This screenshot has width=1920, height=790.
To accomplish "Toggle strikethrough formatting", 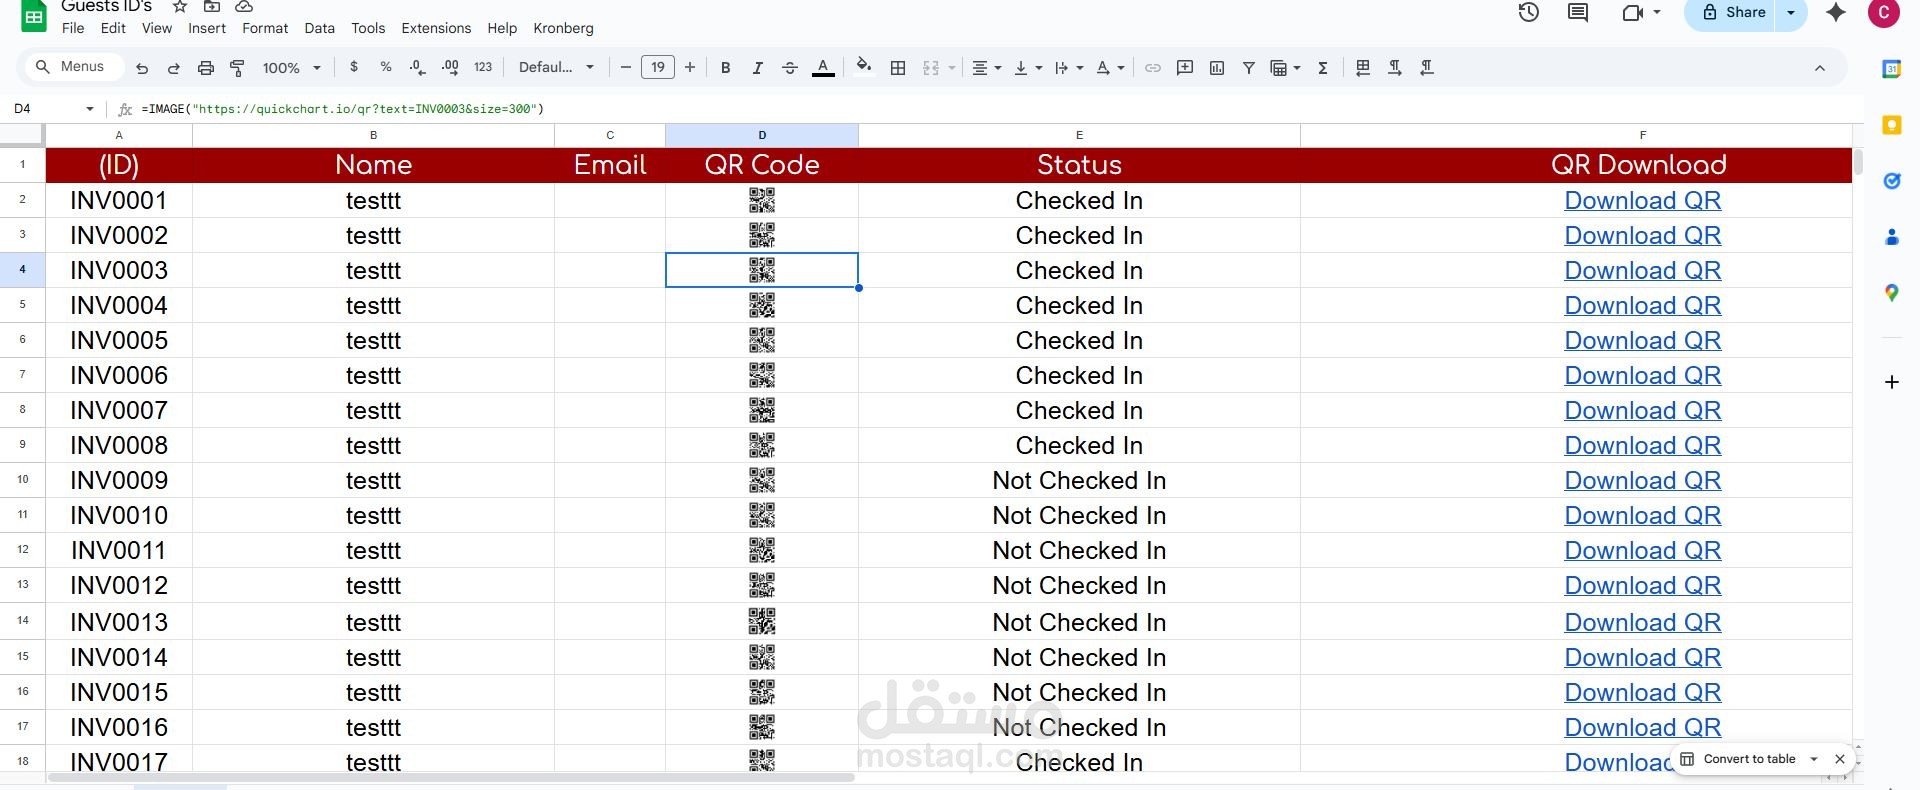I will click(x=790, y=67).
